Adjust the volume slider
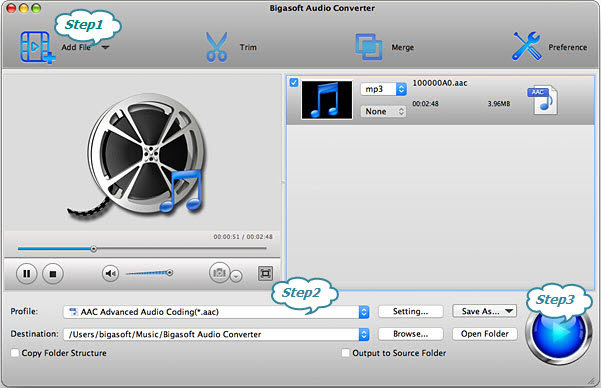The width and height of the screenshot is (601, 388). click(x=149, y=273)
